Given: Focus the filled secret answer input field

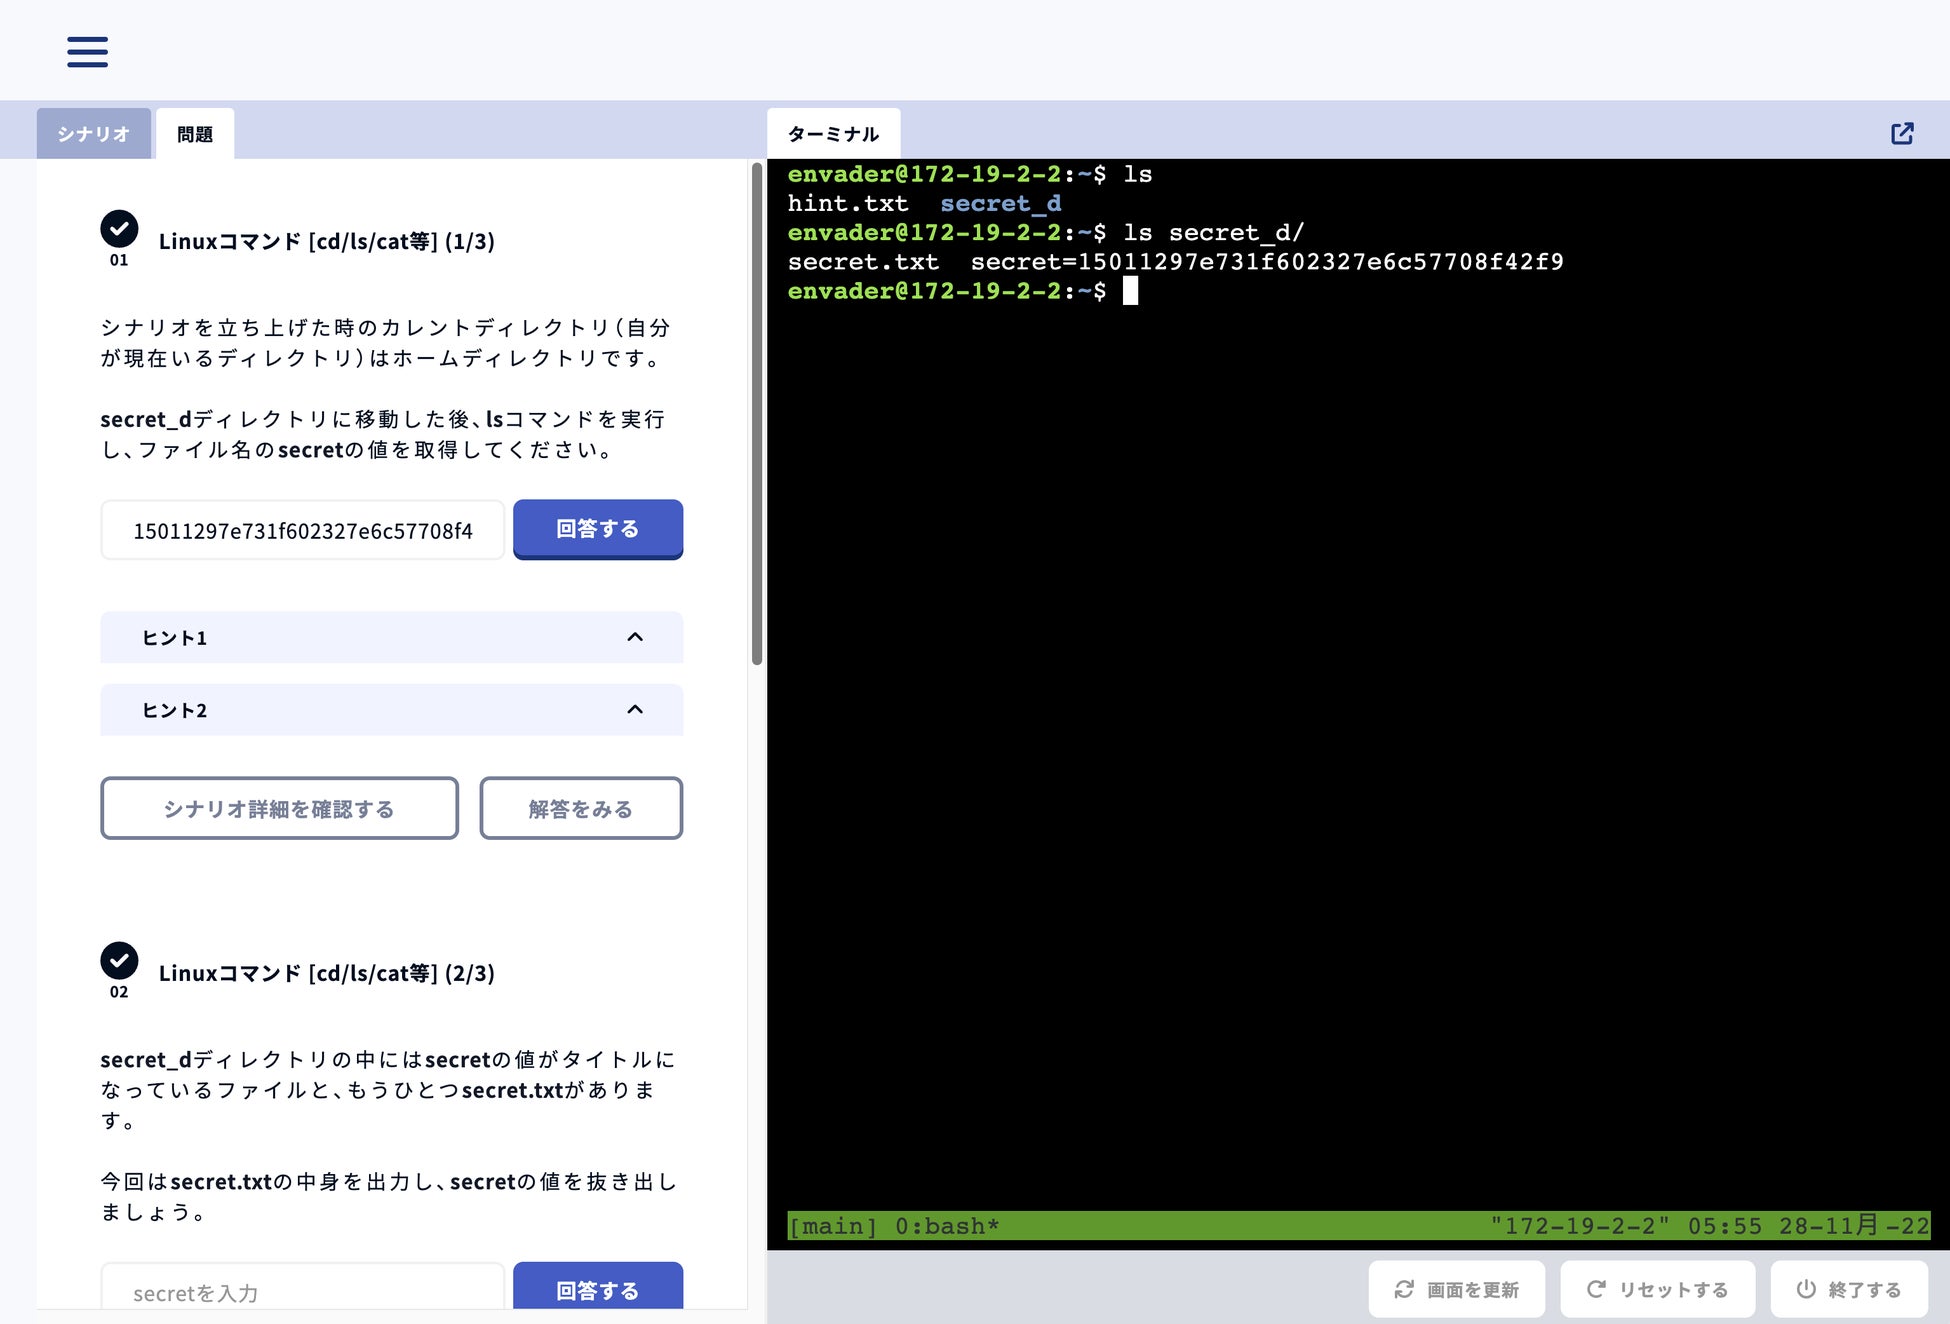Looking at the screenshot, I should 303,530.
